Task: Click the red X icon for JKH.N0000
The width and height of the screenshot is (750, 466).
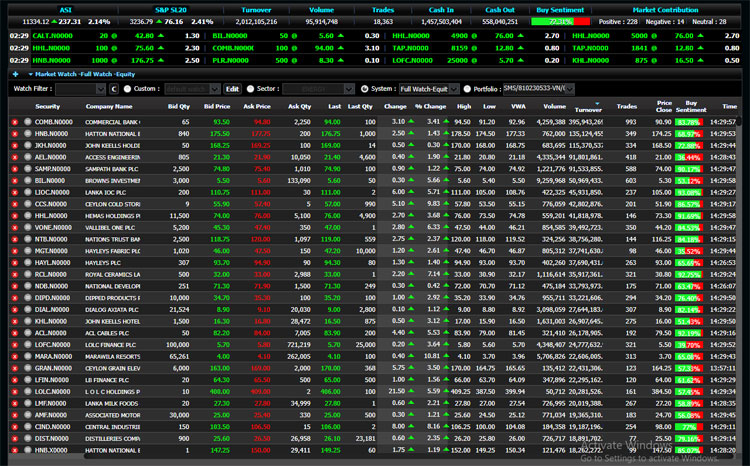Action: click(x=15, y=145)
